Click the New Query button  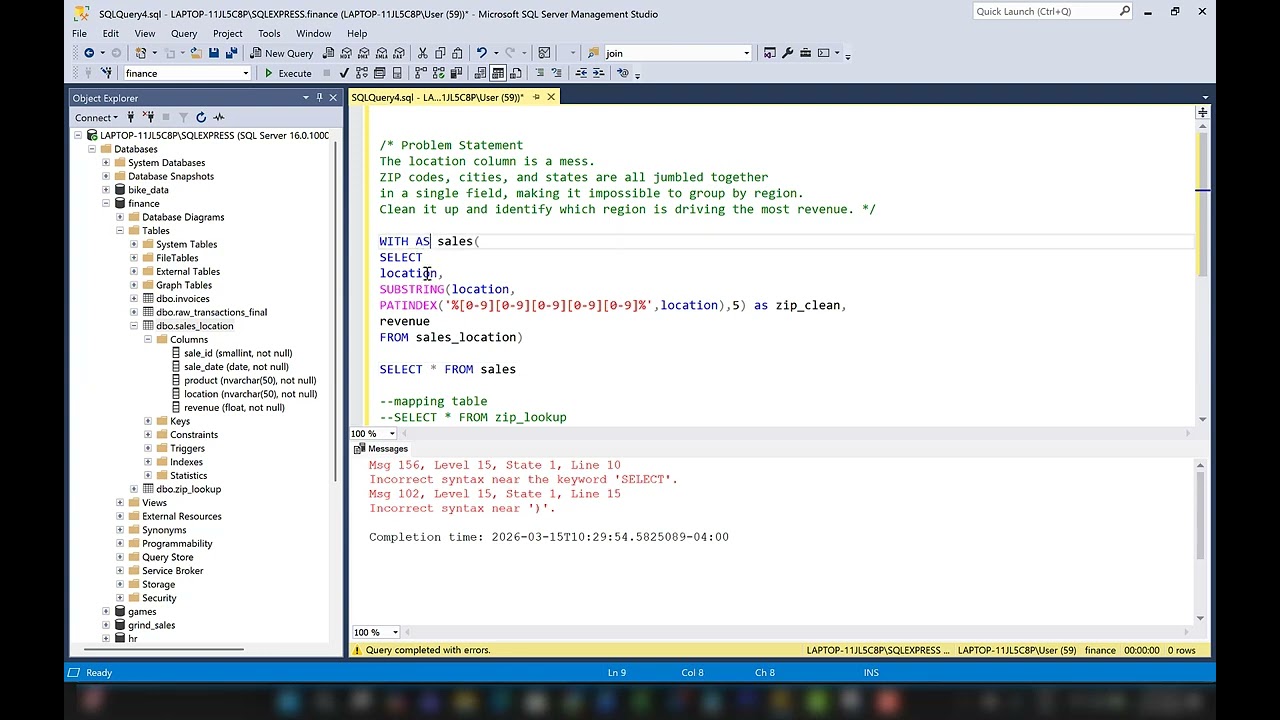282,53
